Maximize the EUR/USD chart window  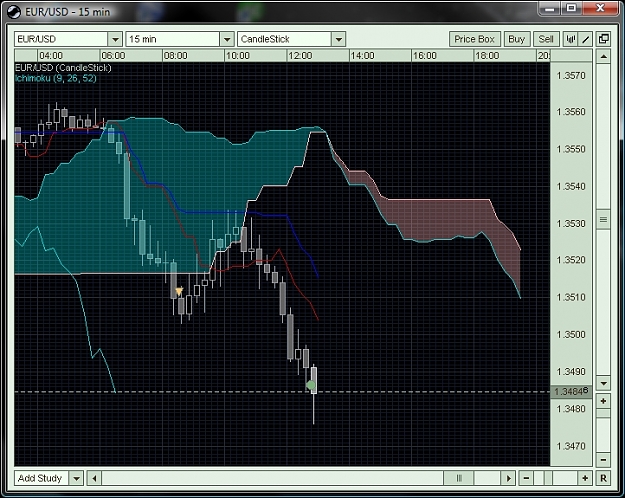pos(572,8)
